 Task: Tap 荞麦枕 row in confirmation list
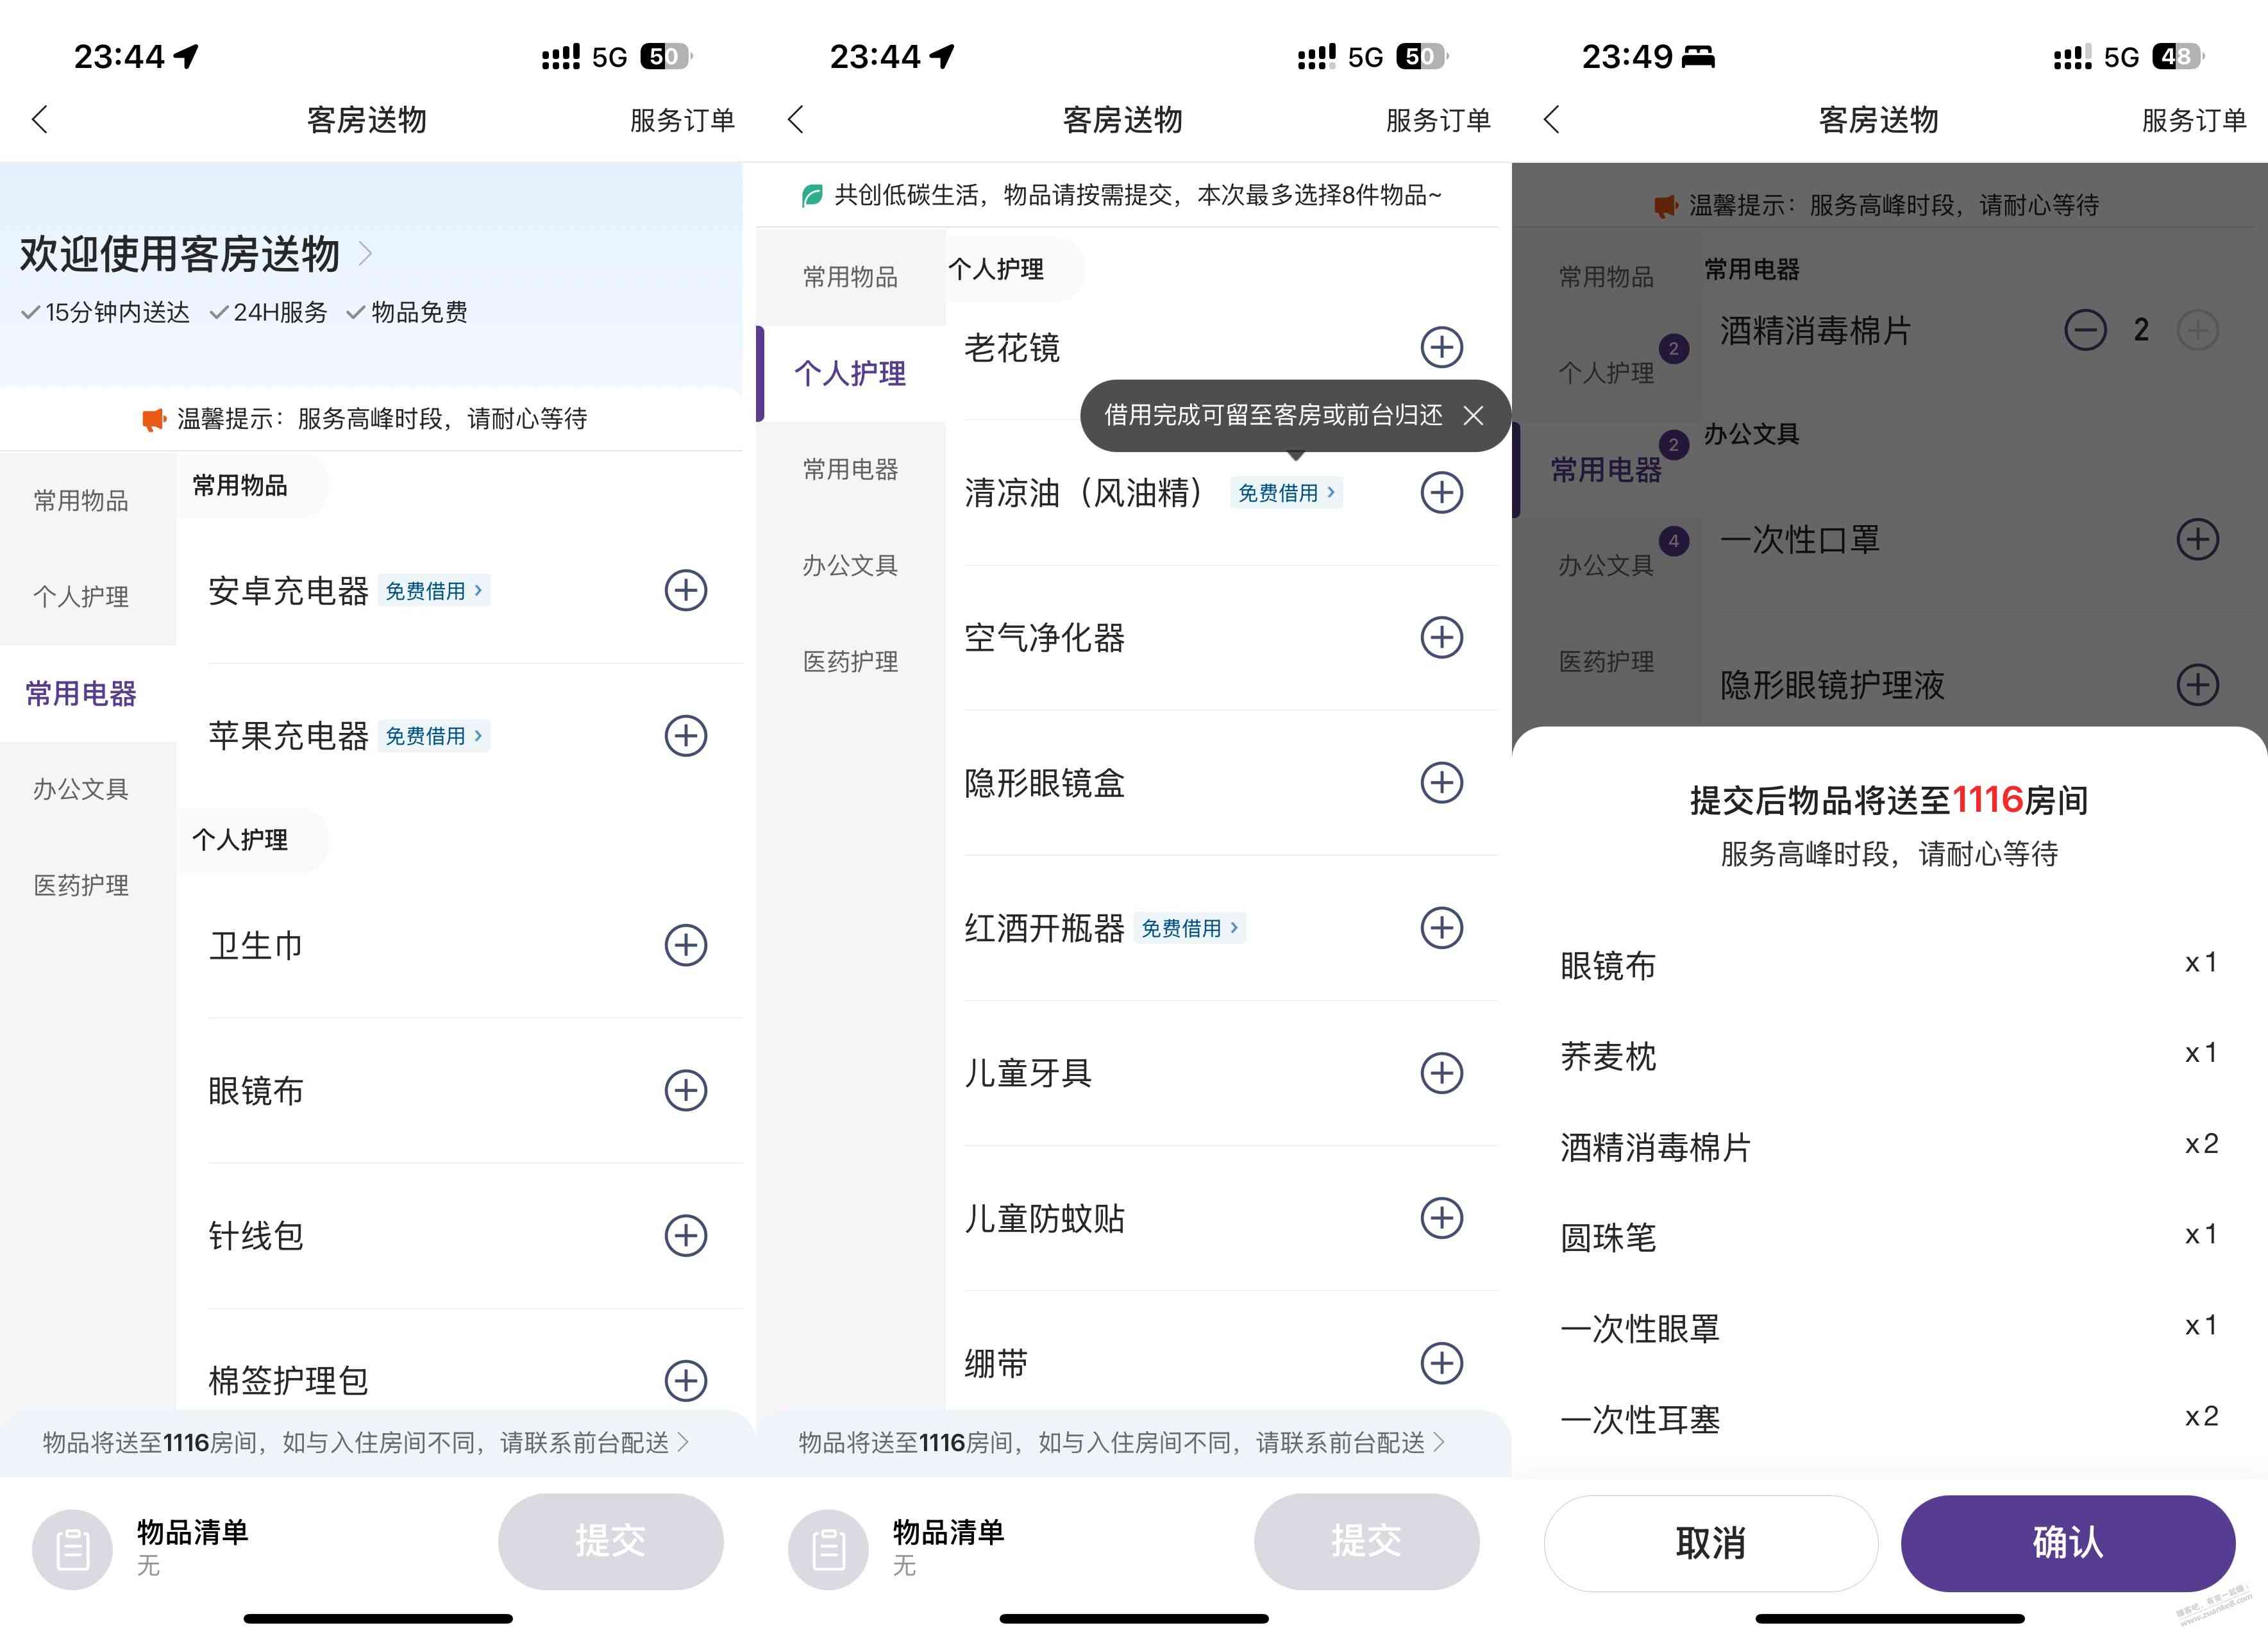[x=1890, y=1056]
